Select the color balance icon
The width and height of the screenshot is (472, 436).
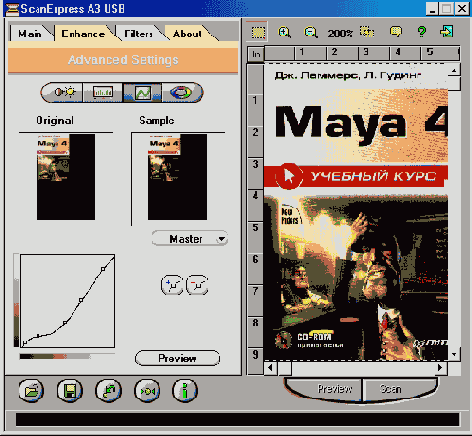click(181, 92)
